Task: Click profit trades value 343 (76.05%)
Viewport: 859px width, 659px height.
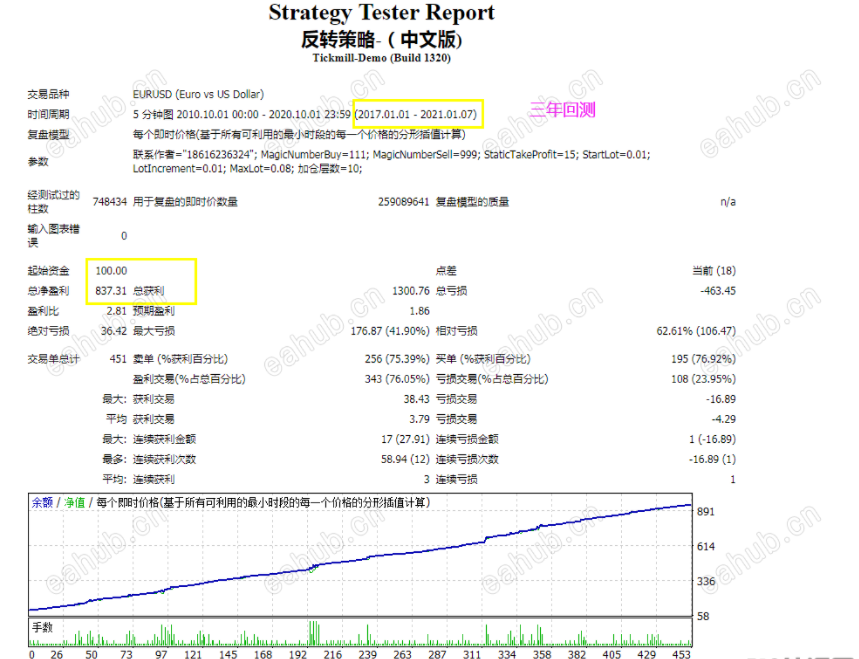Action: pyautogui.click(x=397, y=379)
